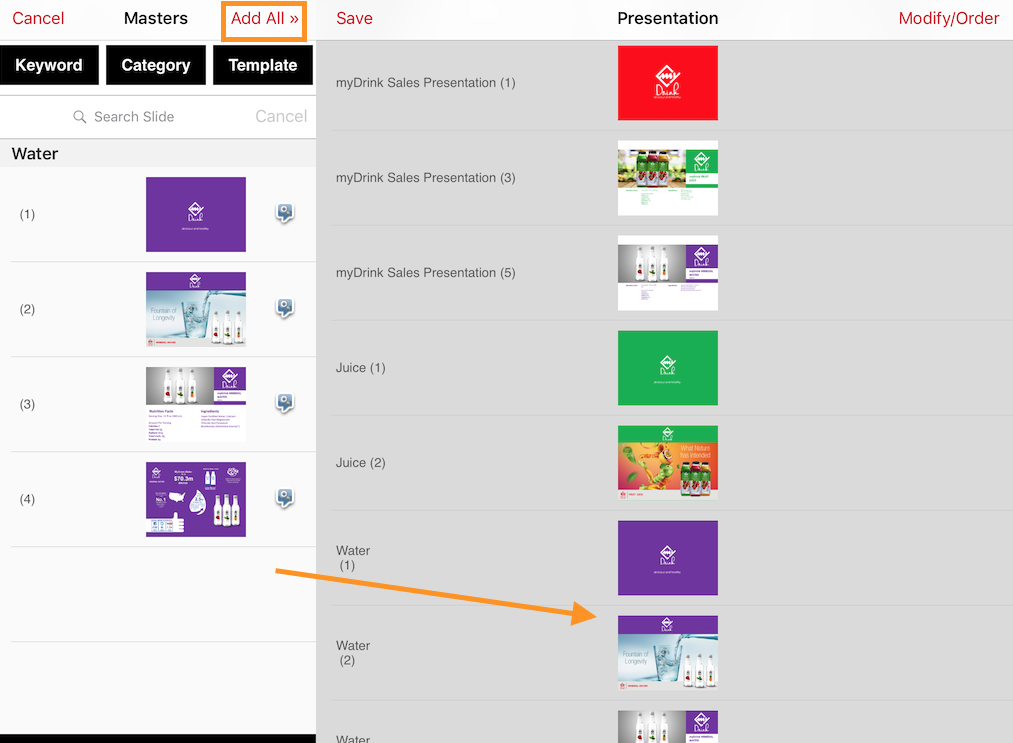Tap the note icon beside Water slide 2
Viewport: 1013px width, 743px height.
(285, 308)
